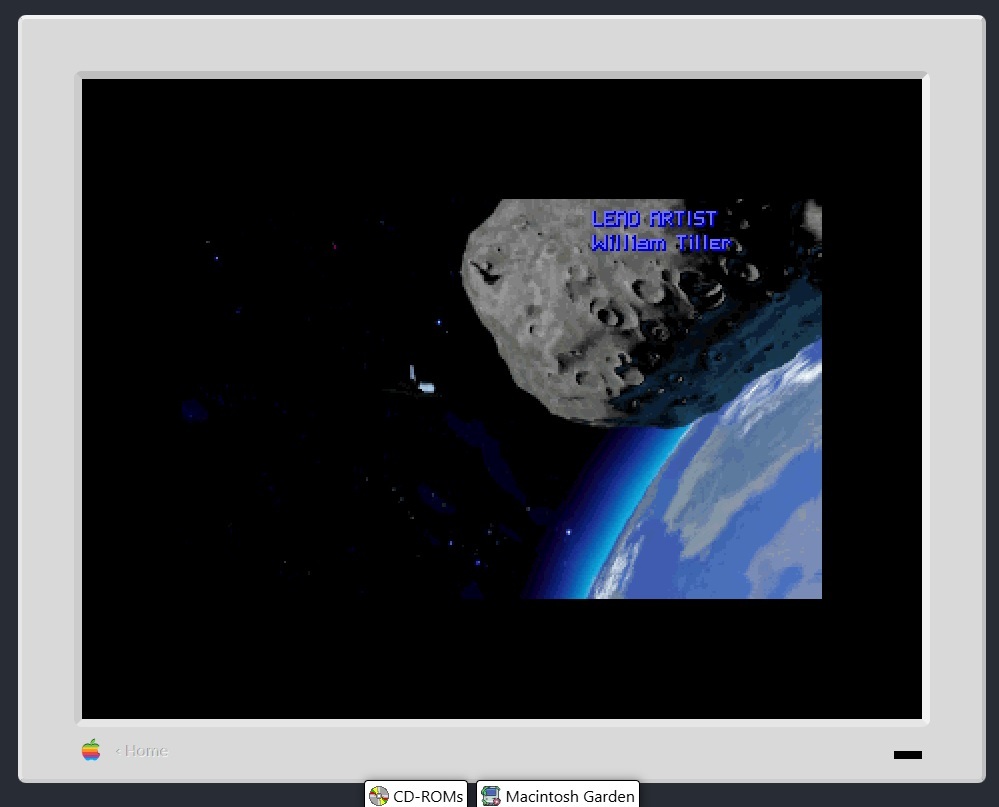999x807 pixels.
Task: Click the rainbow Apple logo
Action: [x=91, y=750]
